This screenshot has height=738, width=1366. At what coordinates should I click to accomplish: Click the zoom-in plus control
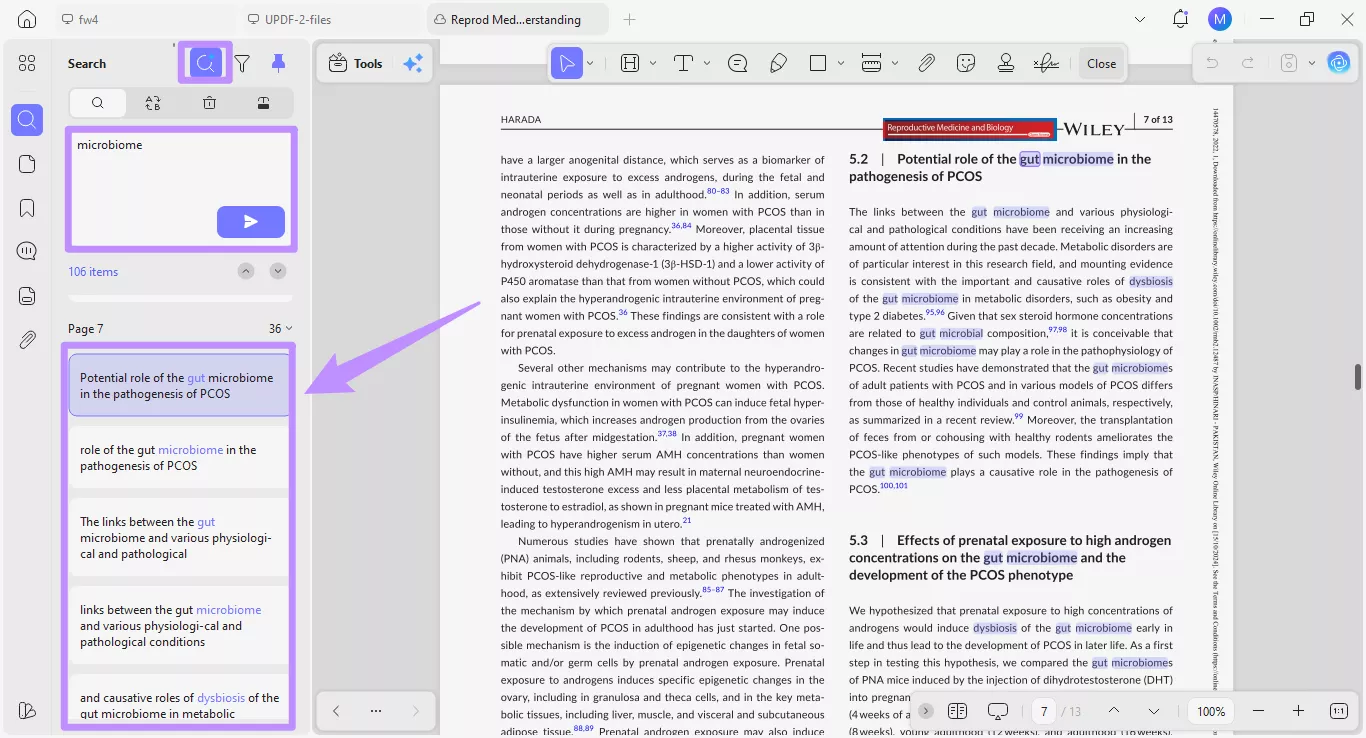click(x=1298, y=711)
